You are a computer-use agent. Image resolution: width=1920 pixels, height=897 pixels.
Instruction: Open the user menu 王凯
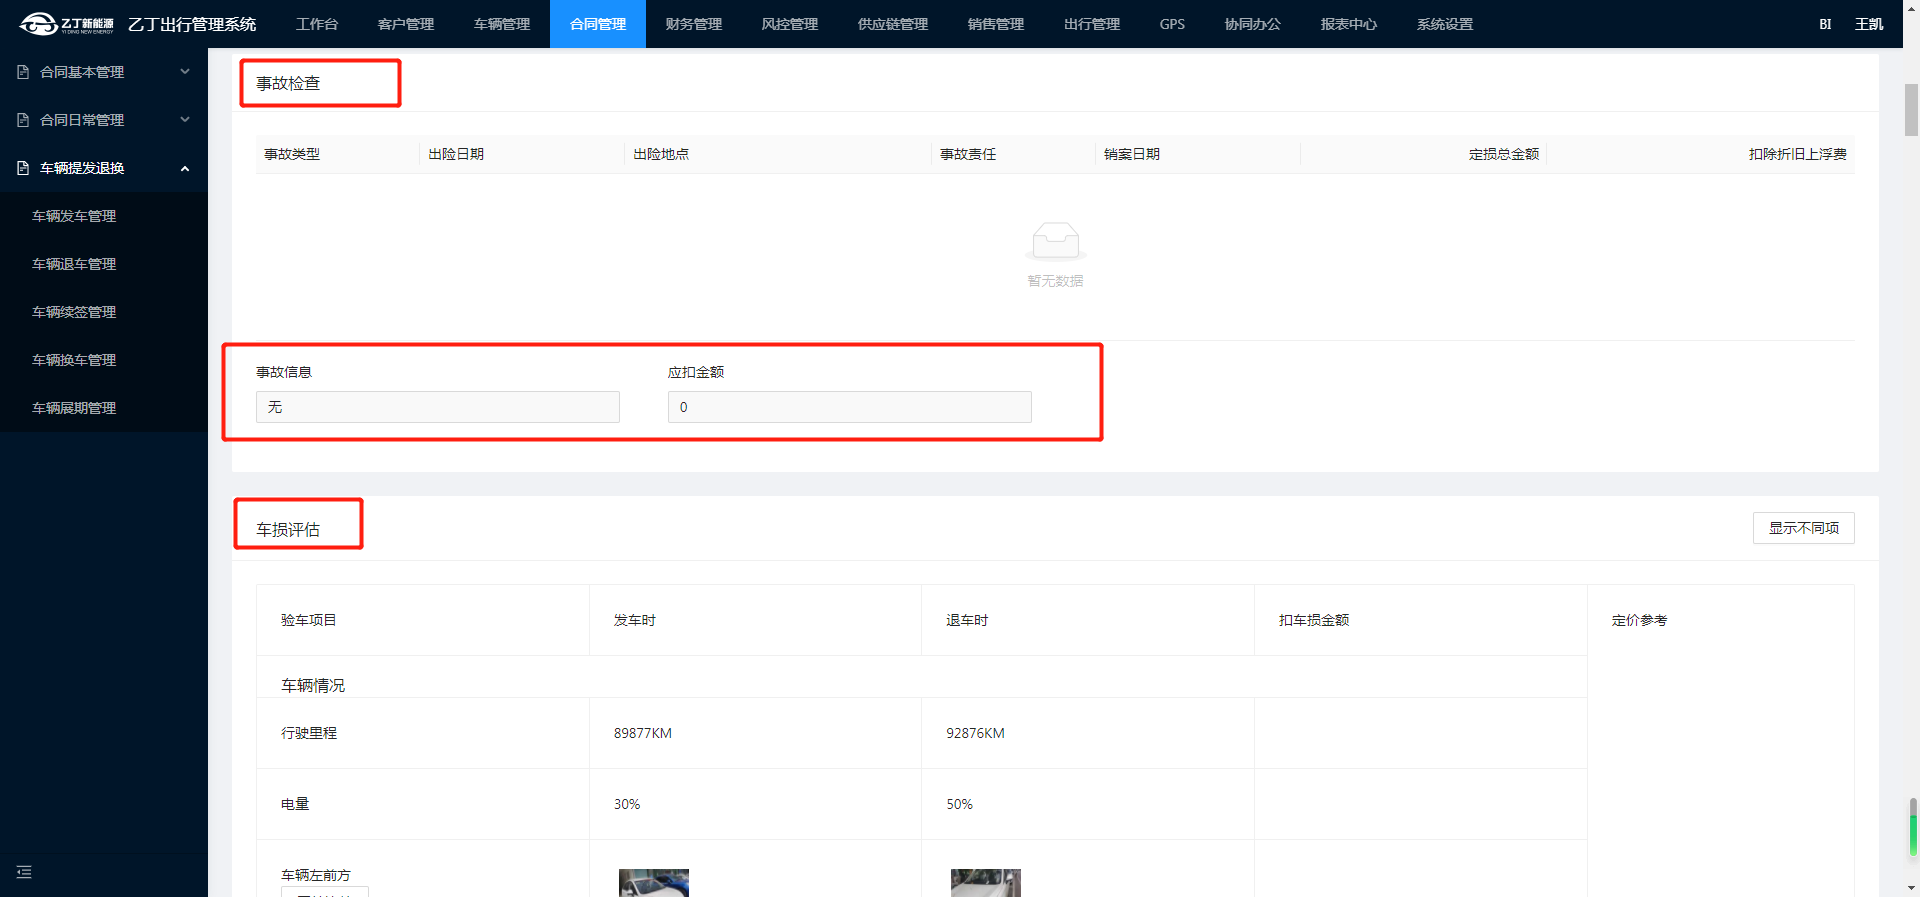coord(1869,24)
